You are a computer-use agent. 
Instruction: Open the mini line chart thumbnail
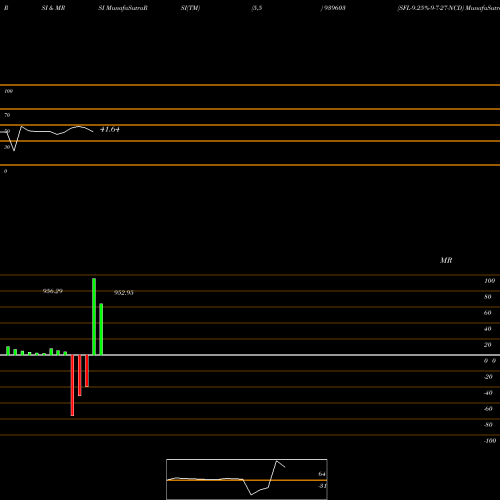point(247,479)
